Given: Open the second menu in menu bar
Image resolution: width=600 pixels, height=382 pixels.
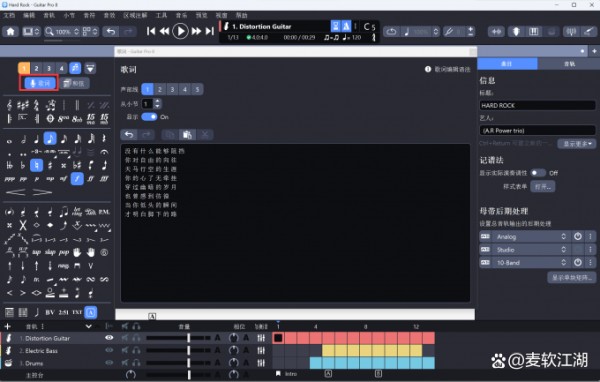Looking at the screenshot, I should (x=29, y=15).
